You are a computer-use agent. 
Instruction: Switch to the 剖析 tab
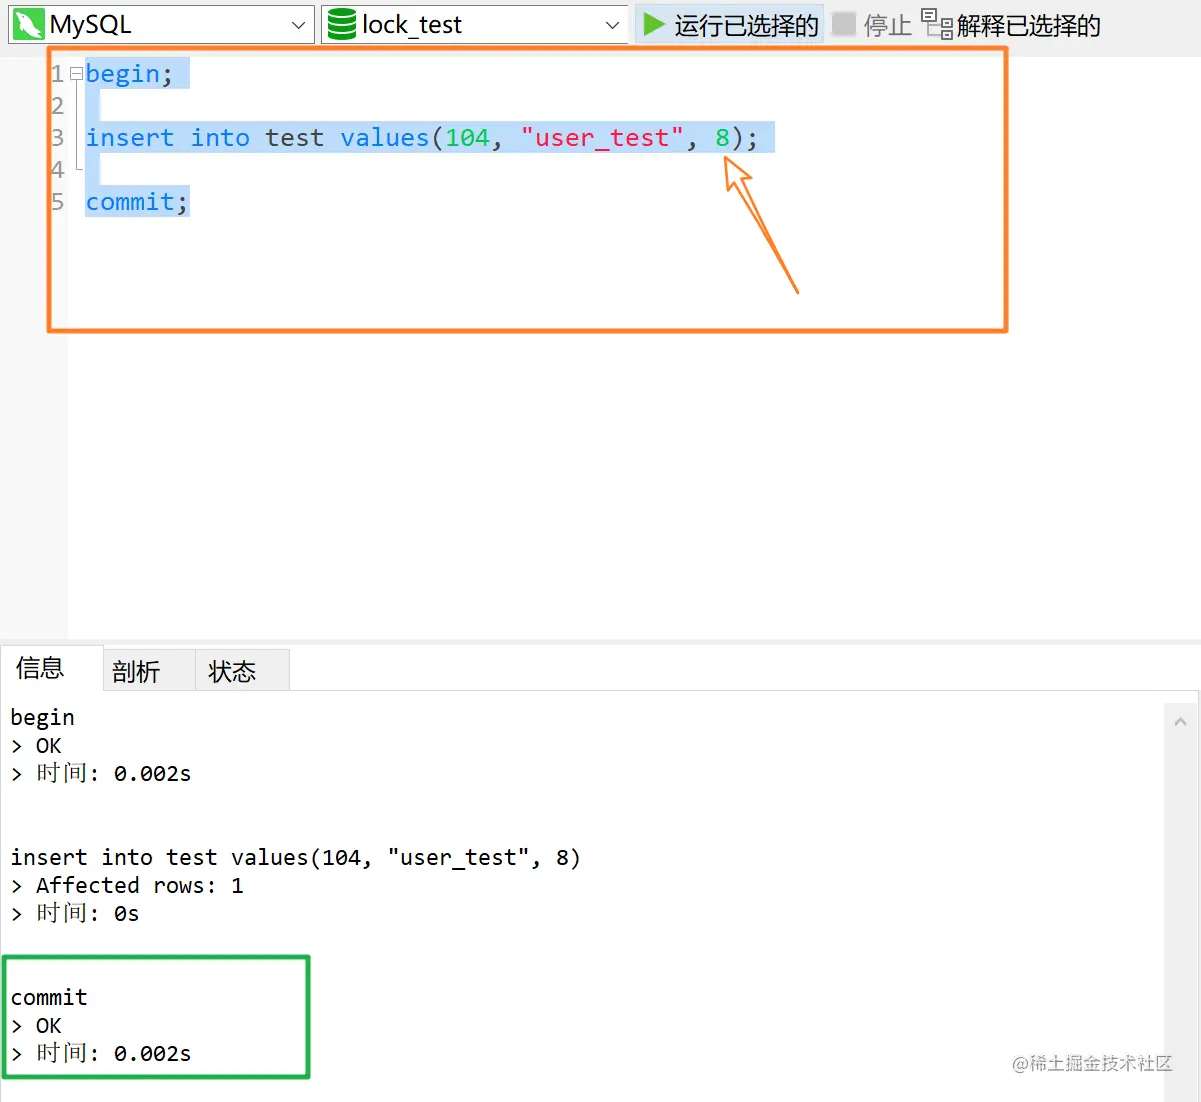click(148, 671)
